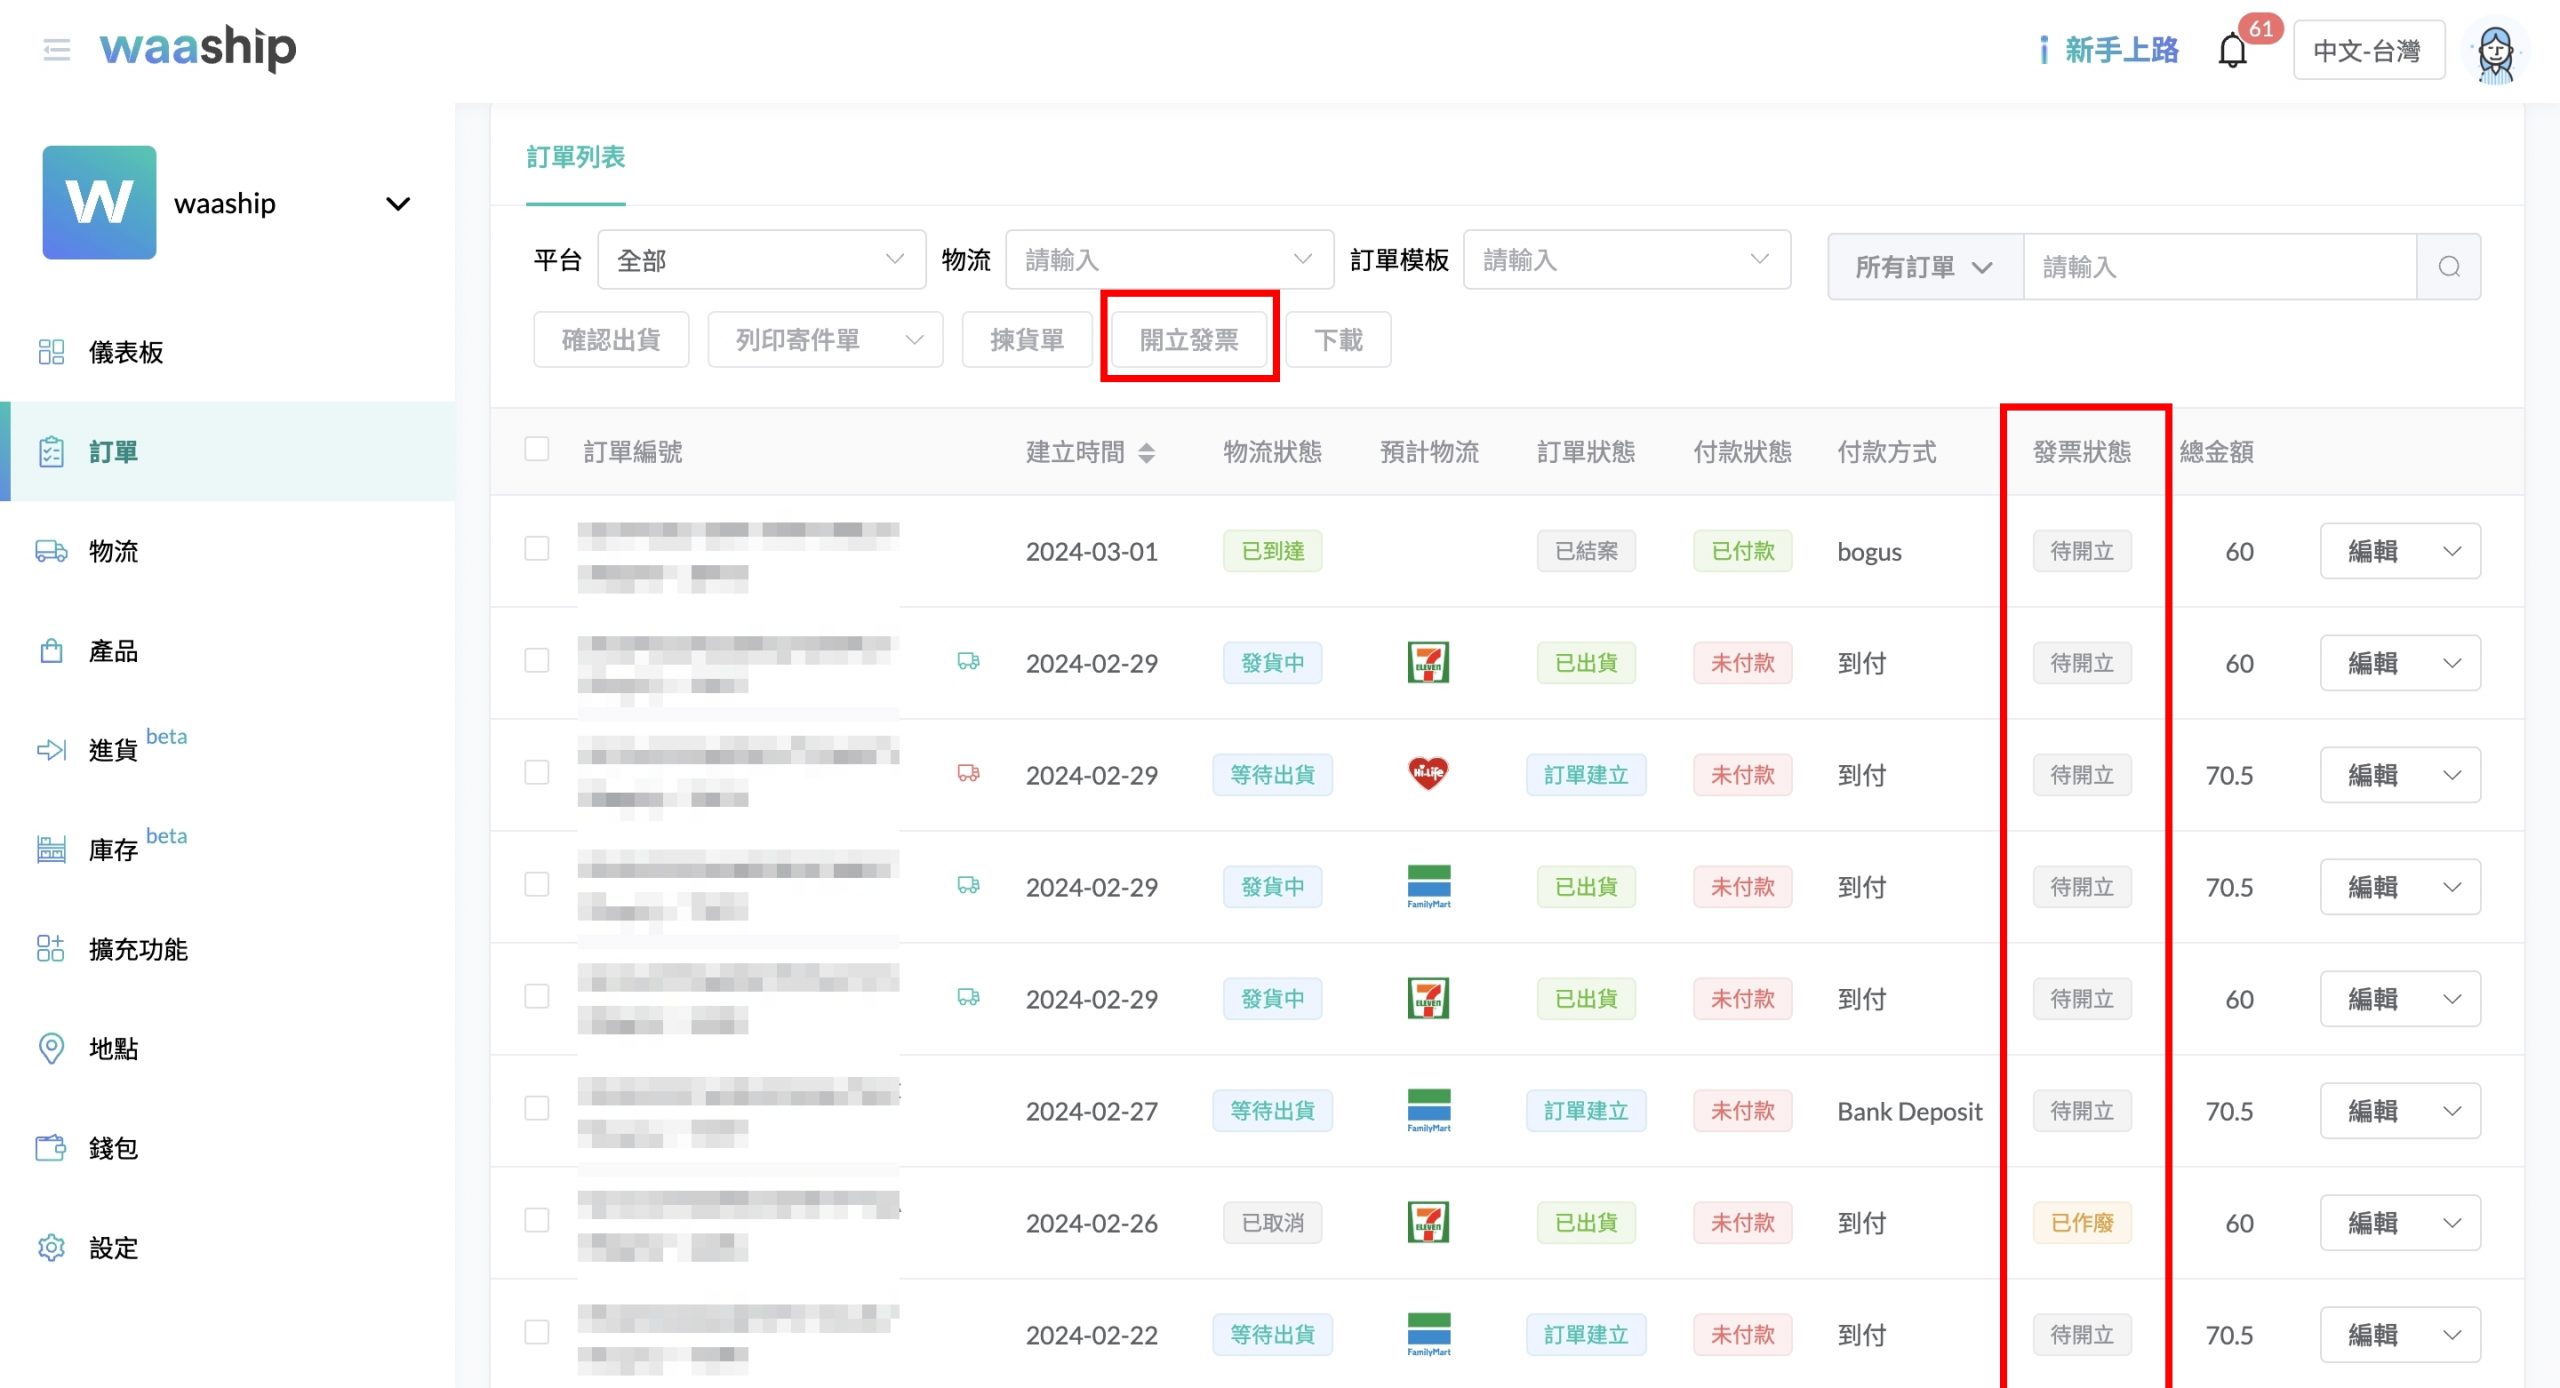Check the 2024-03-01 order checkbox
This screenshot has width=2560, height=1388.
pyautogui.click(x=537, y=549)
